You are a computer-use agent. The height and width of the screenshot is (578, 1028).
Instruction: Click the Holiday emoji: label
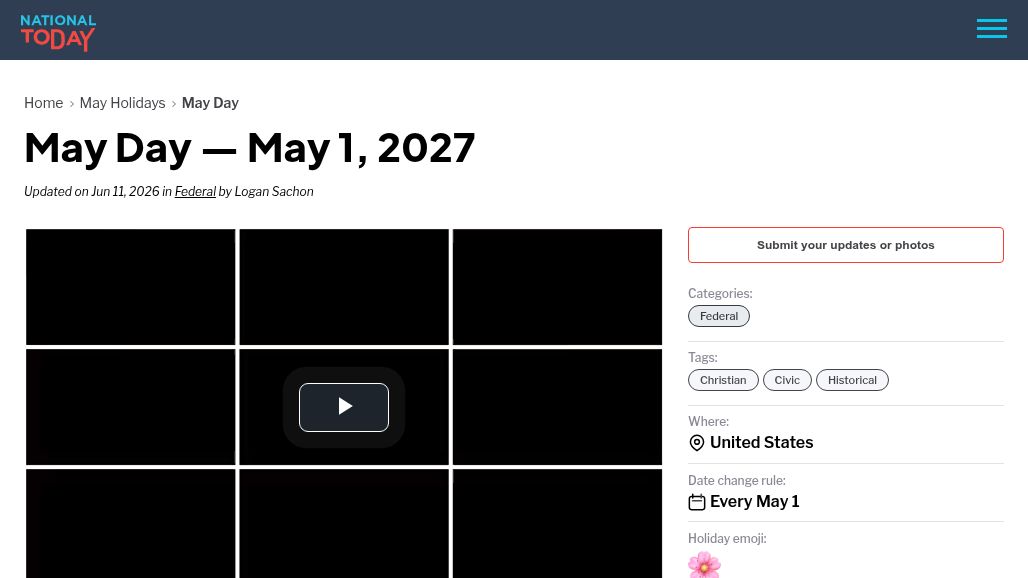coord(727,539)
